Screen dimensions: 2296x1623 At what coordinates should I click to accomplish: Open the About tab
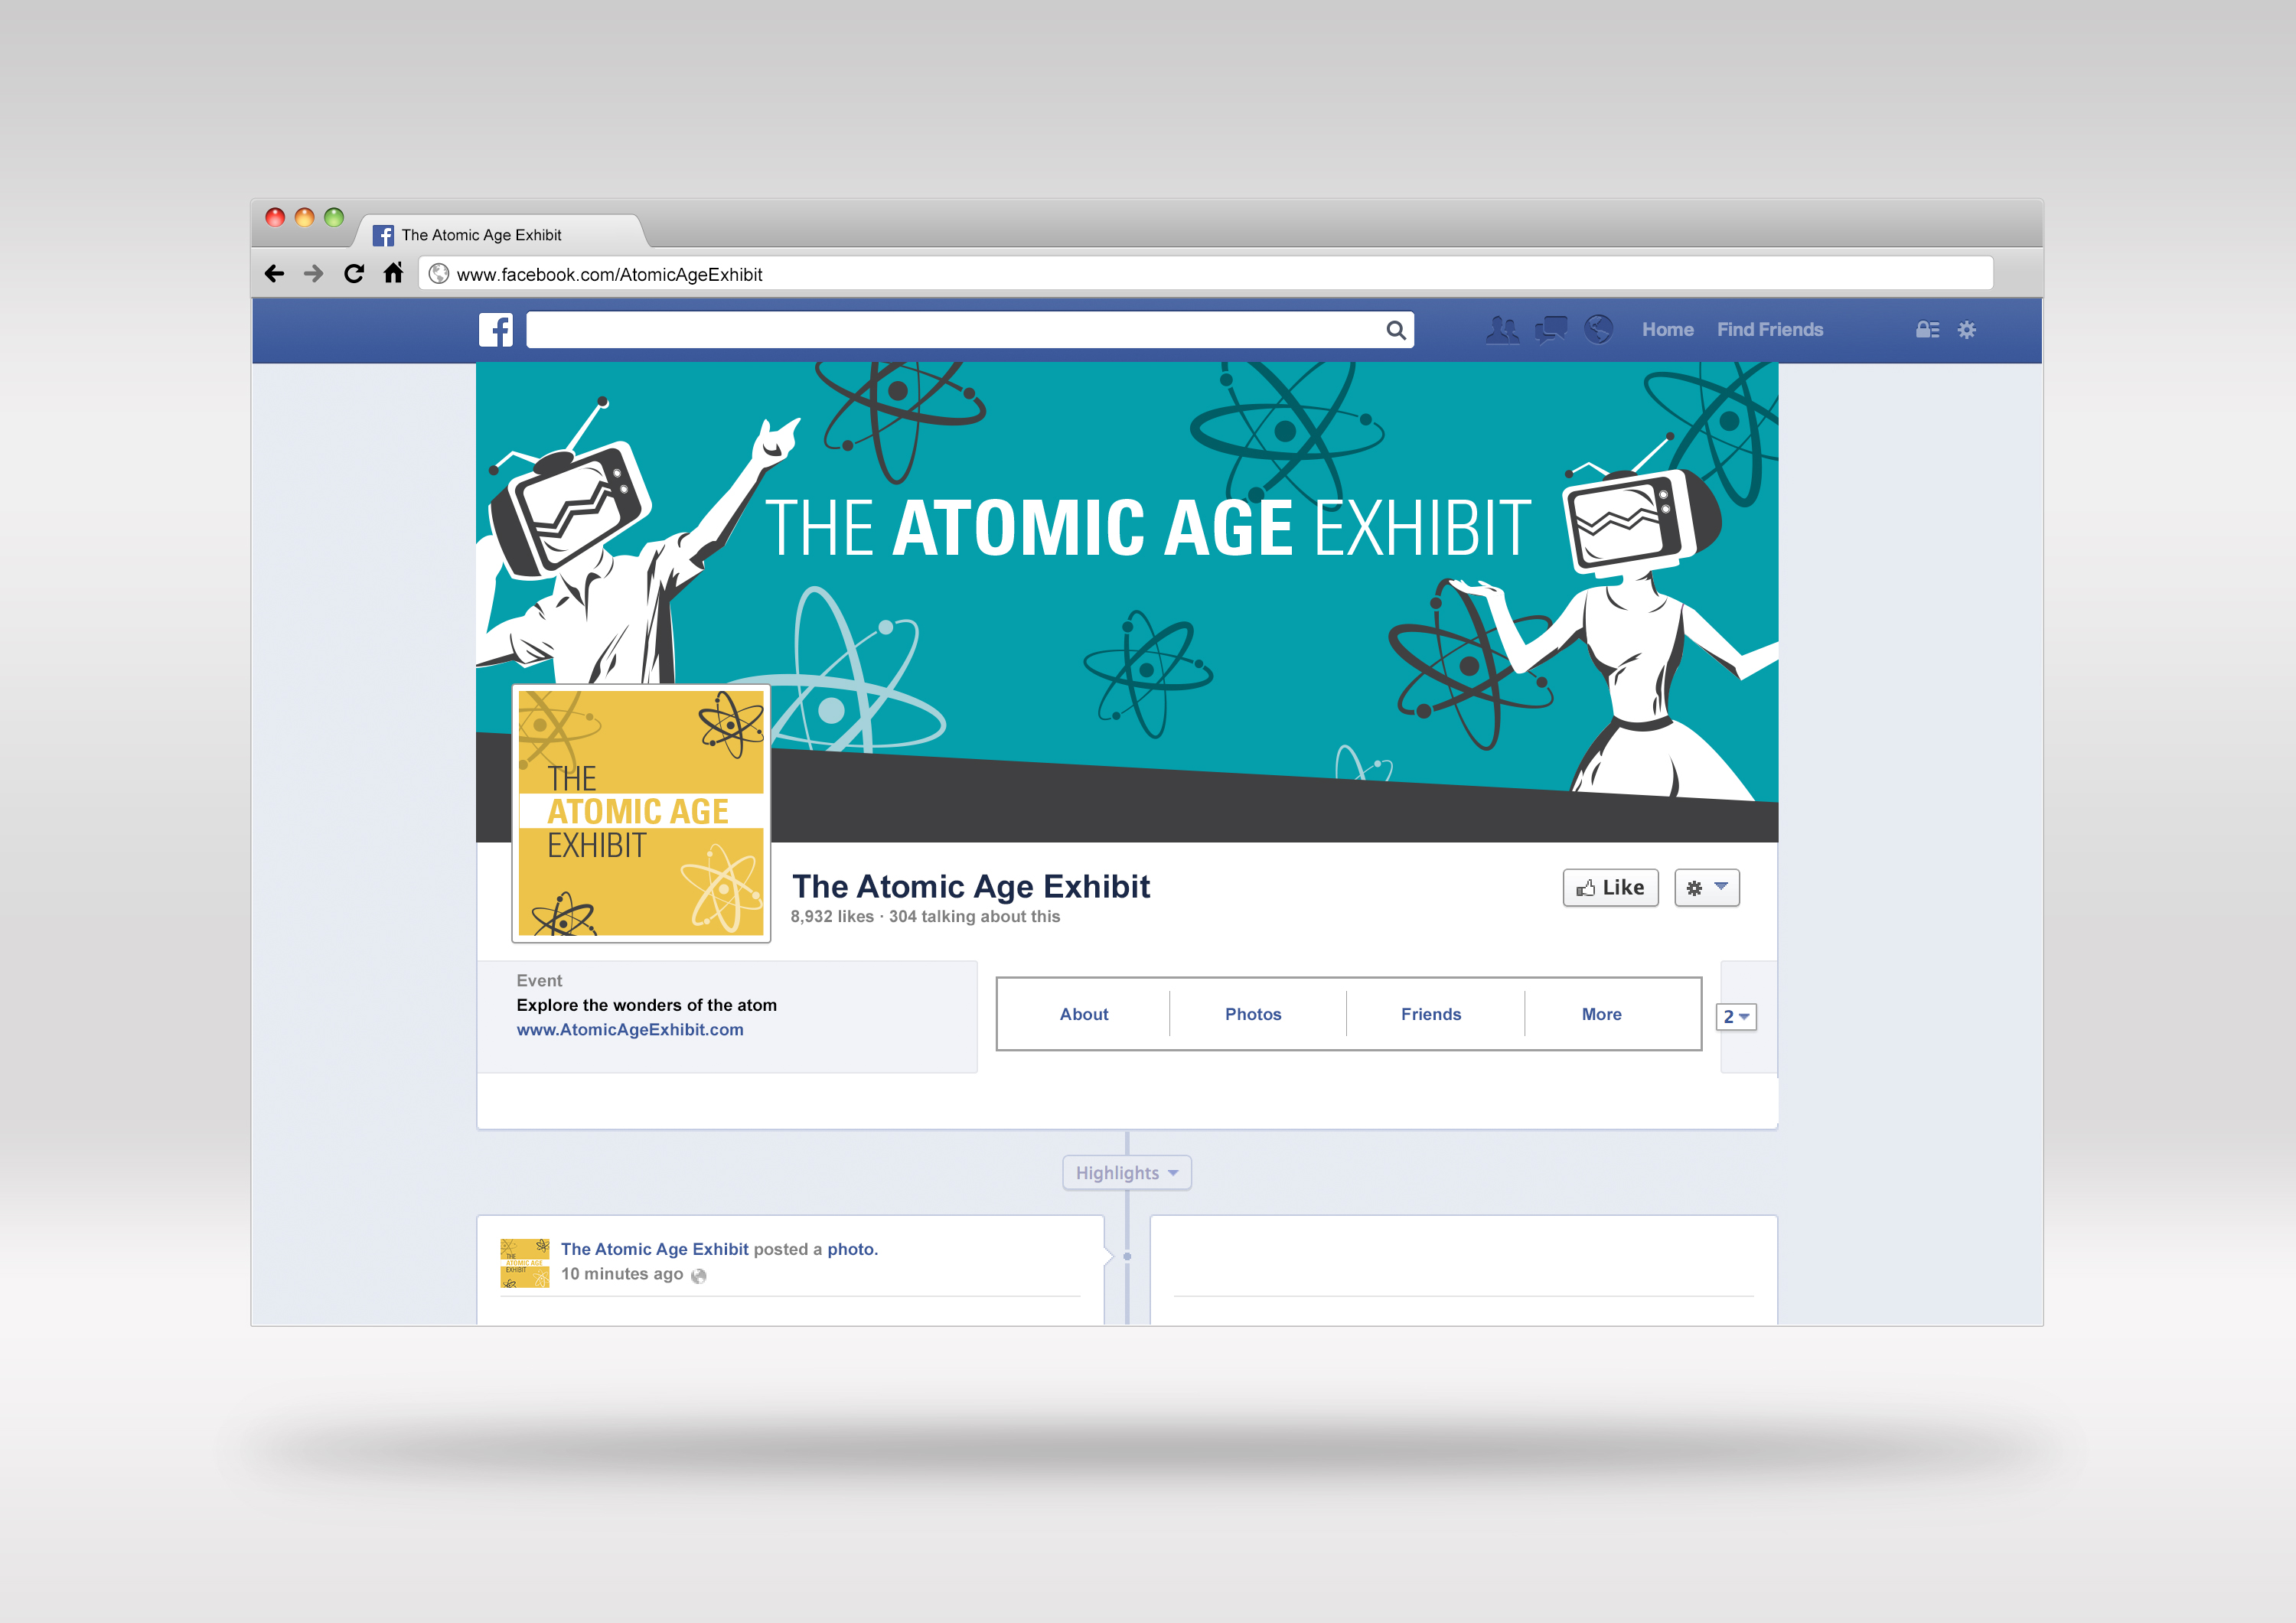click(1083, 1014)
